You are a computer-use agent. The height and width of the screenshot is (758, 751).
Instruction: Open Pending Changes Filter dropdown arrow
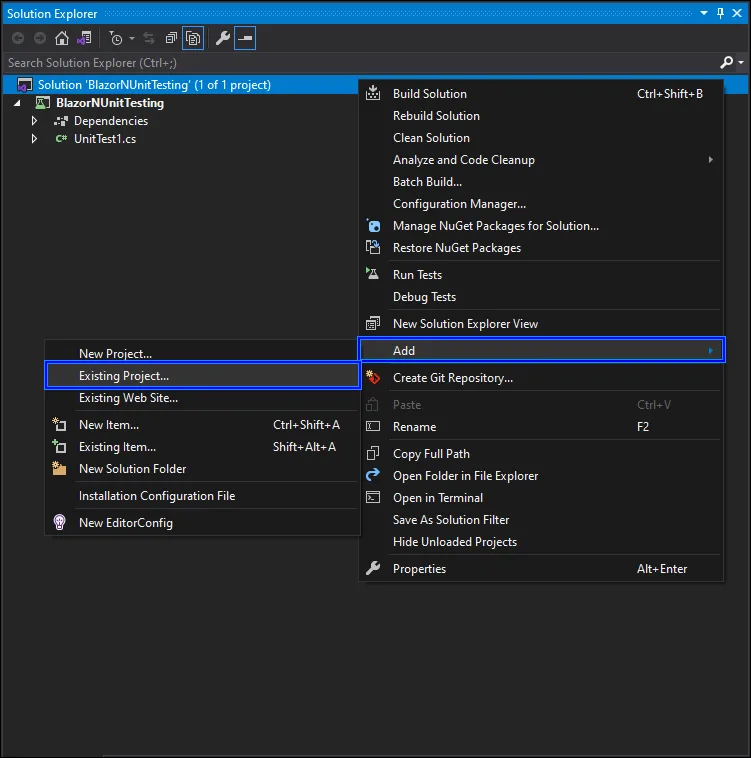tap(132, 39)
